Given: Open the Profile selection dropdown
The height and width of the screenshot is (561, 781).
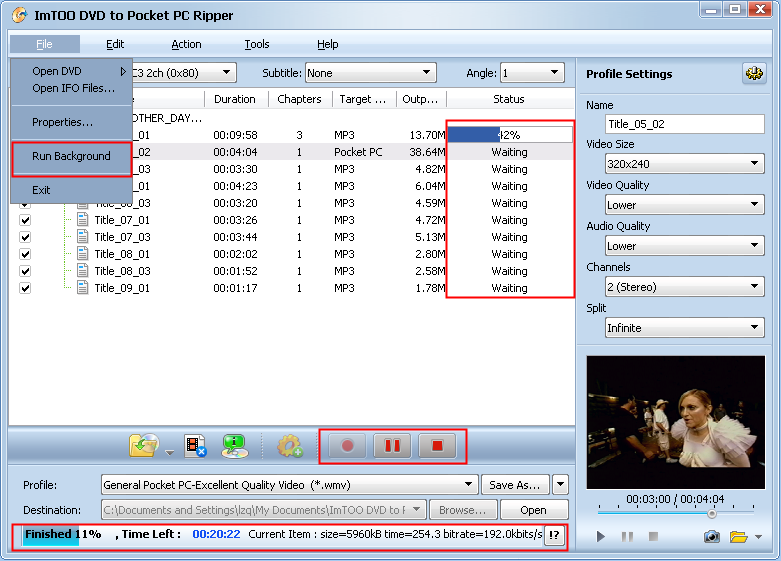Looking at the screenshot, I should (x=289, y=484).
